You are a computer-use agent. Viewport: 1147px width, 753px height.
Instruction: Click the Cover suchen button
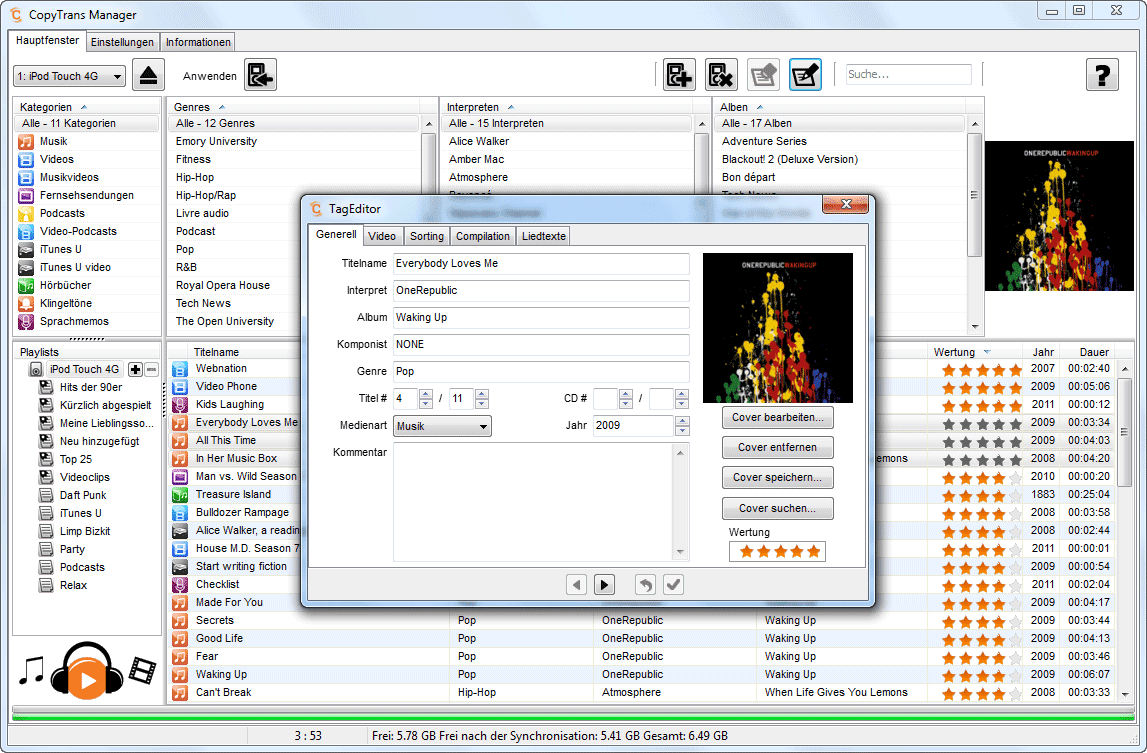click(x=778, y=508)
